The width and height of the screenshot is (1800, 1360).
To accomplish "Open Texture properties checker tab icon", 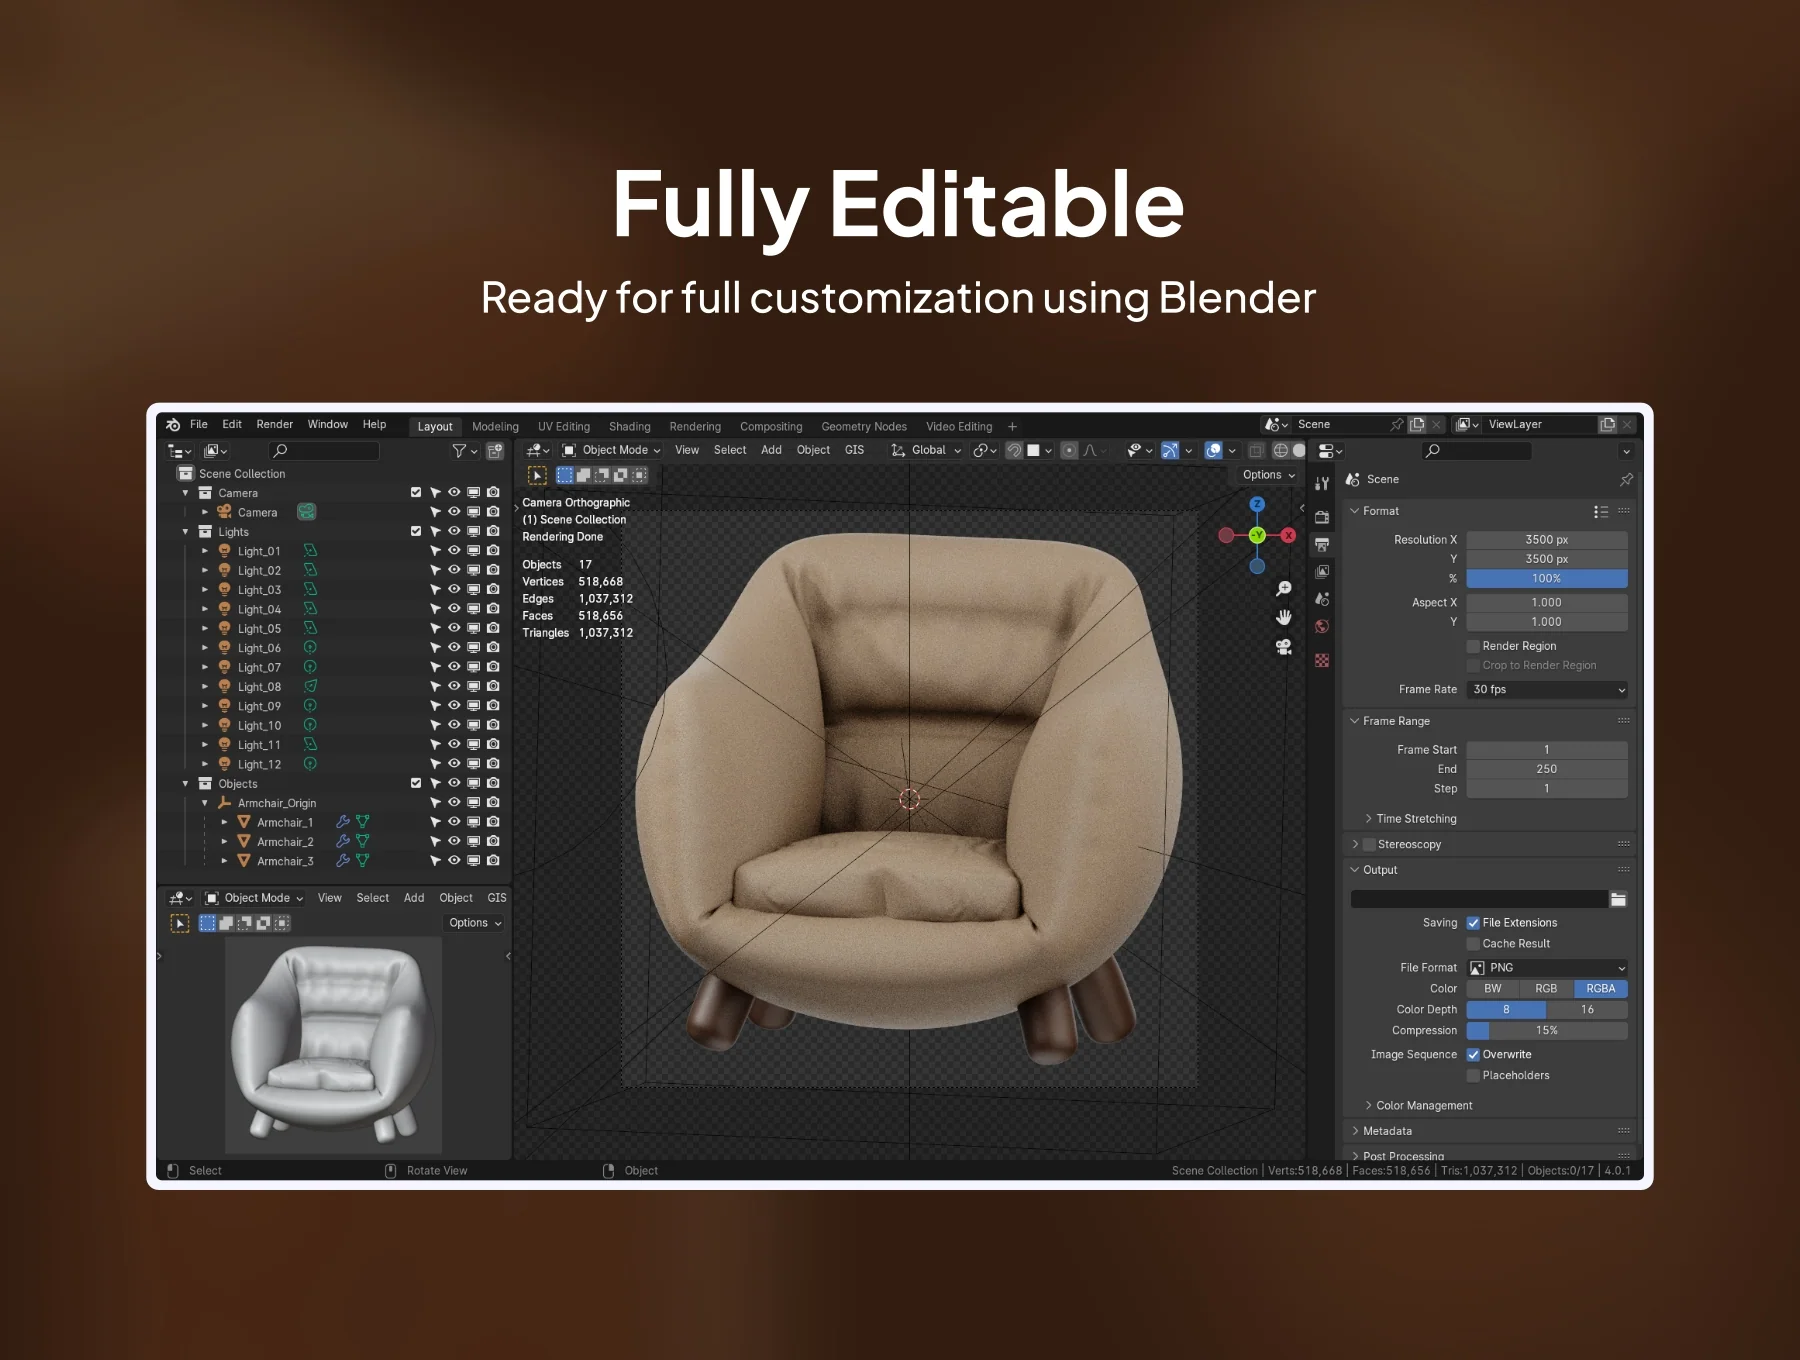I will pos(1322,661).
